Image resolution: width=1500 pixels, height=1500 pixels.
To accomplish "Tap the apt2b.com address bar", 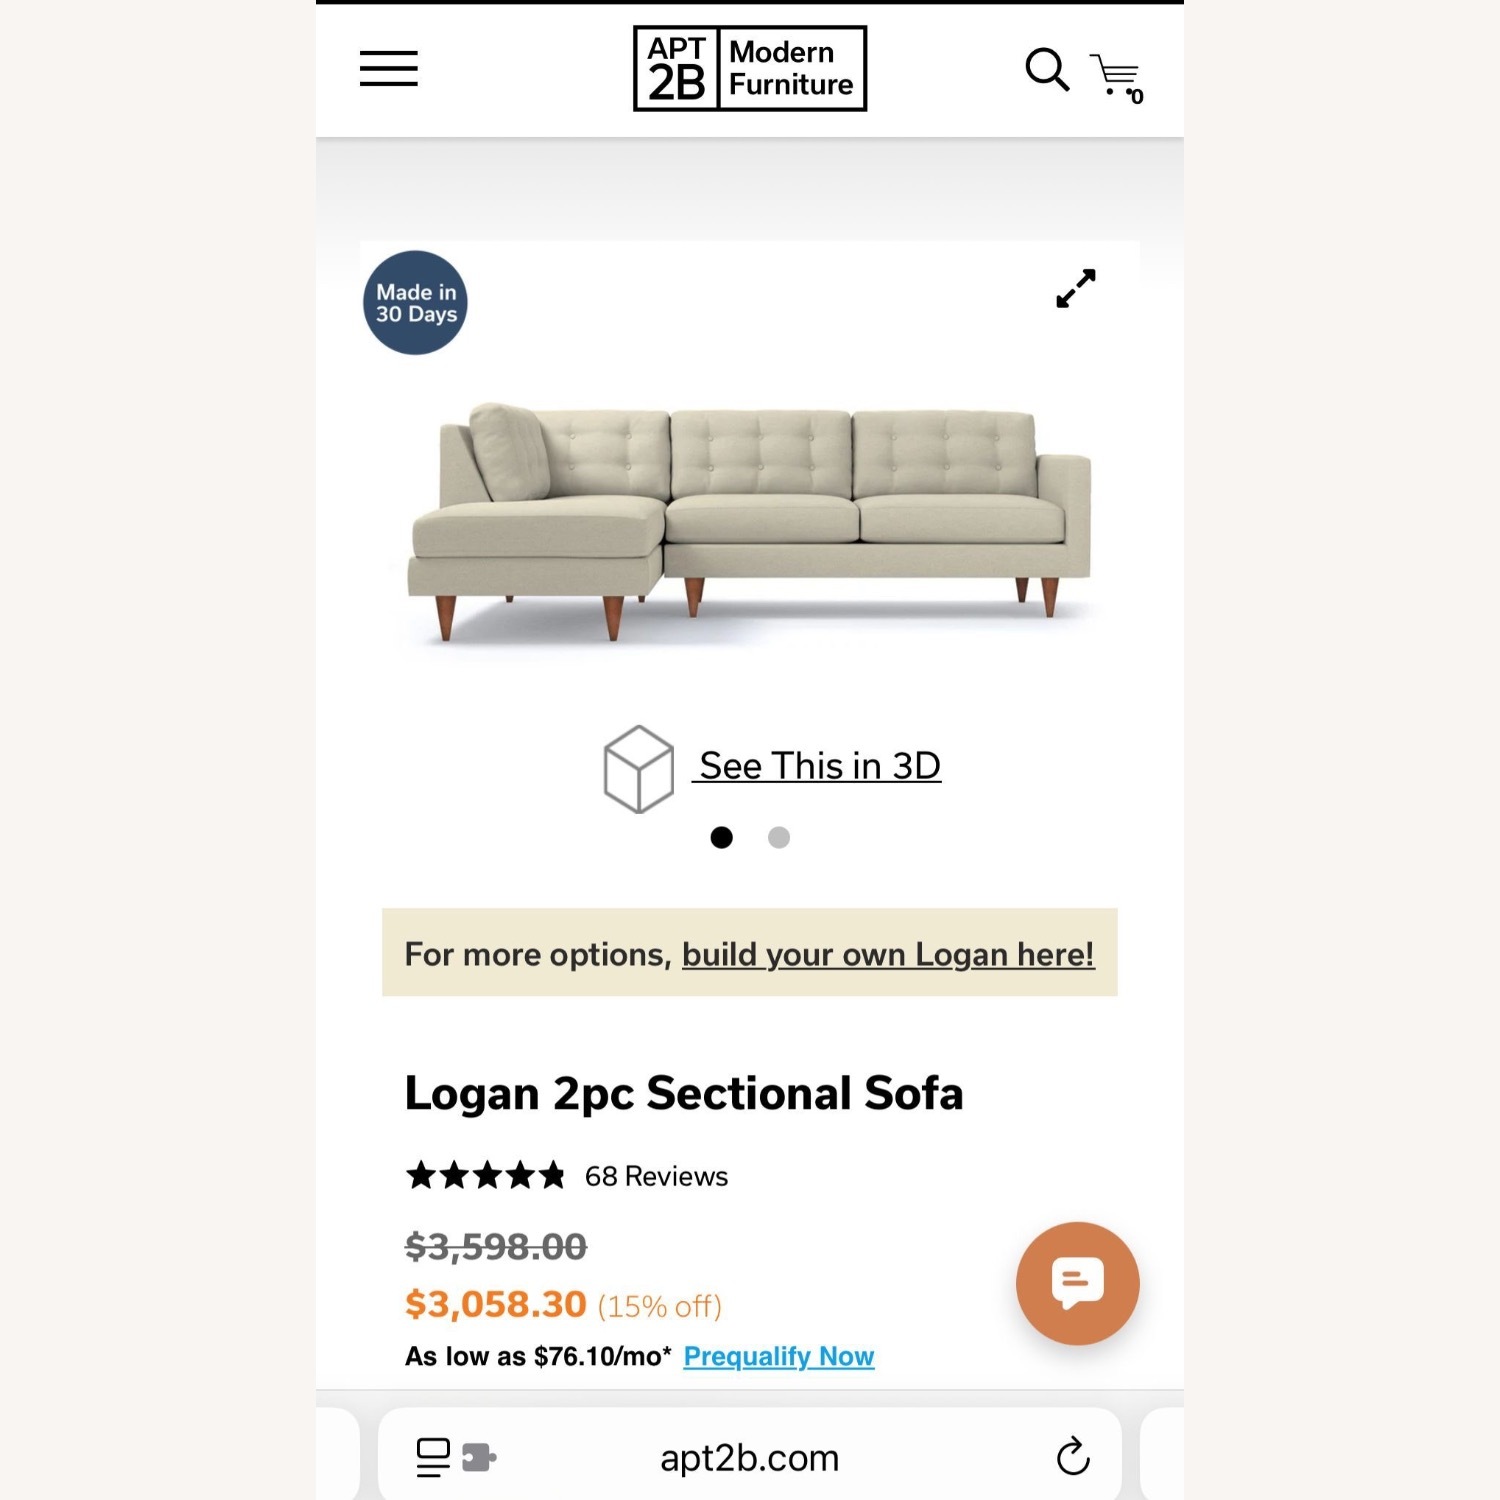I will coord(751,1457).
